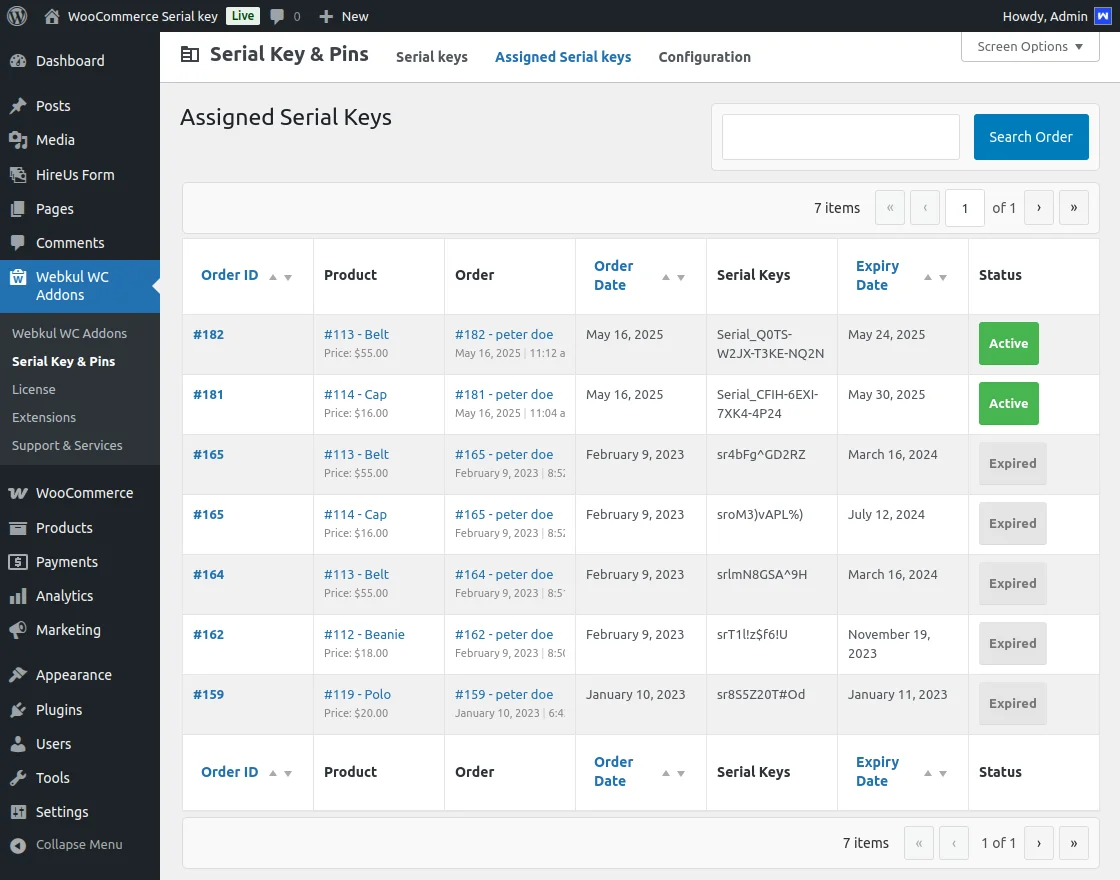Click the search order text field
This screenshot has height=880, width=1120.
click(x=840, y=137)
